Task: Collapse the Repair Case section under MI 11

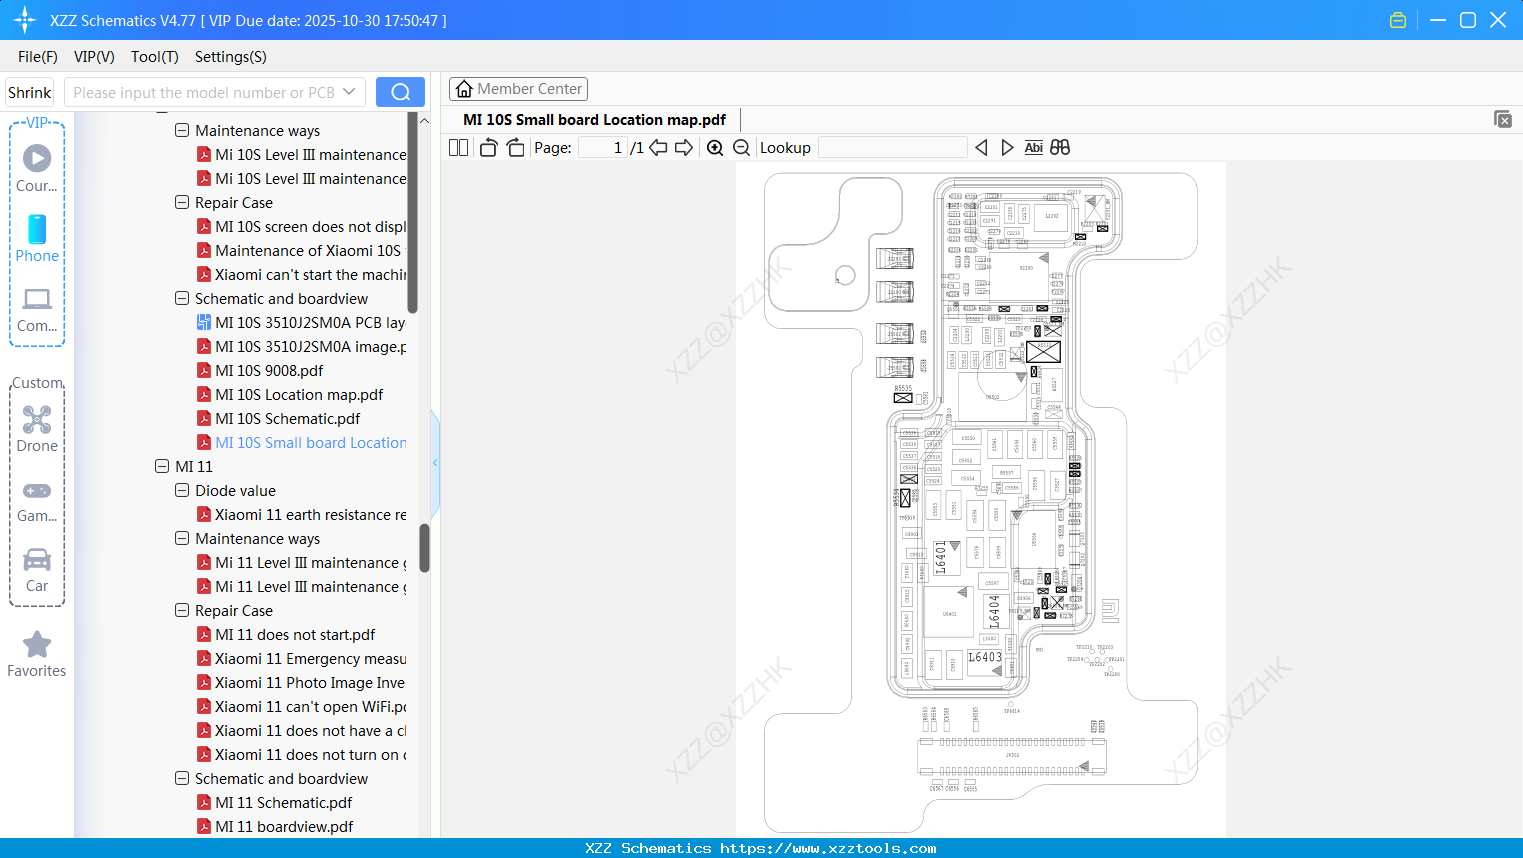Action: pyautogui.click(x=182, y=610)
